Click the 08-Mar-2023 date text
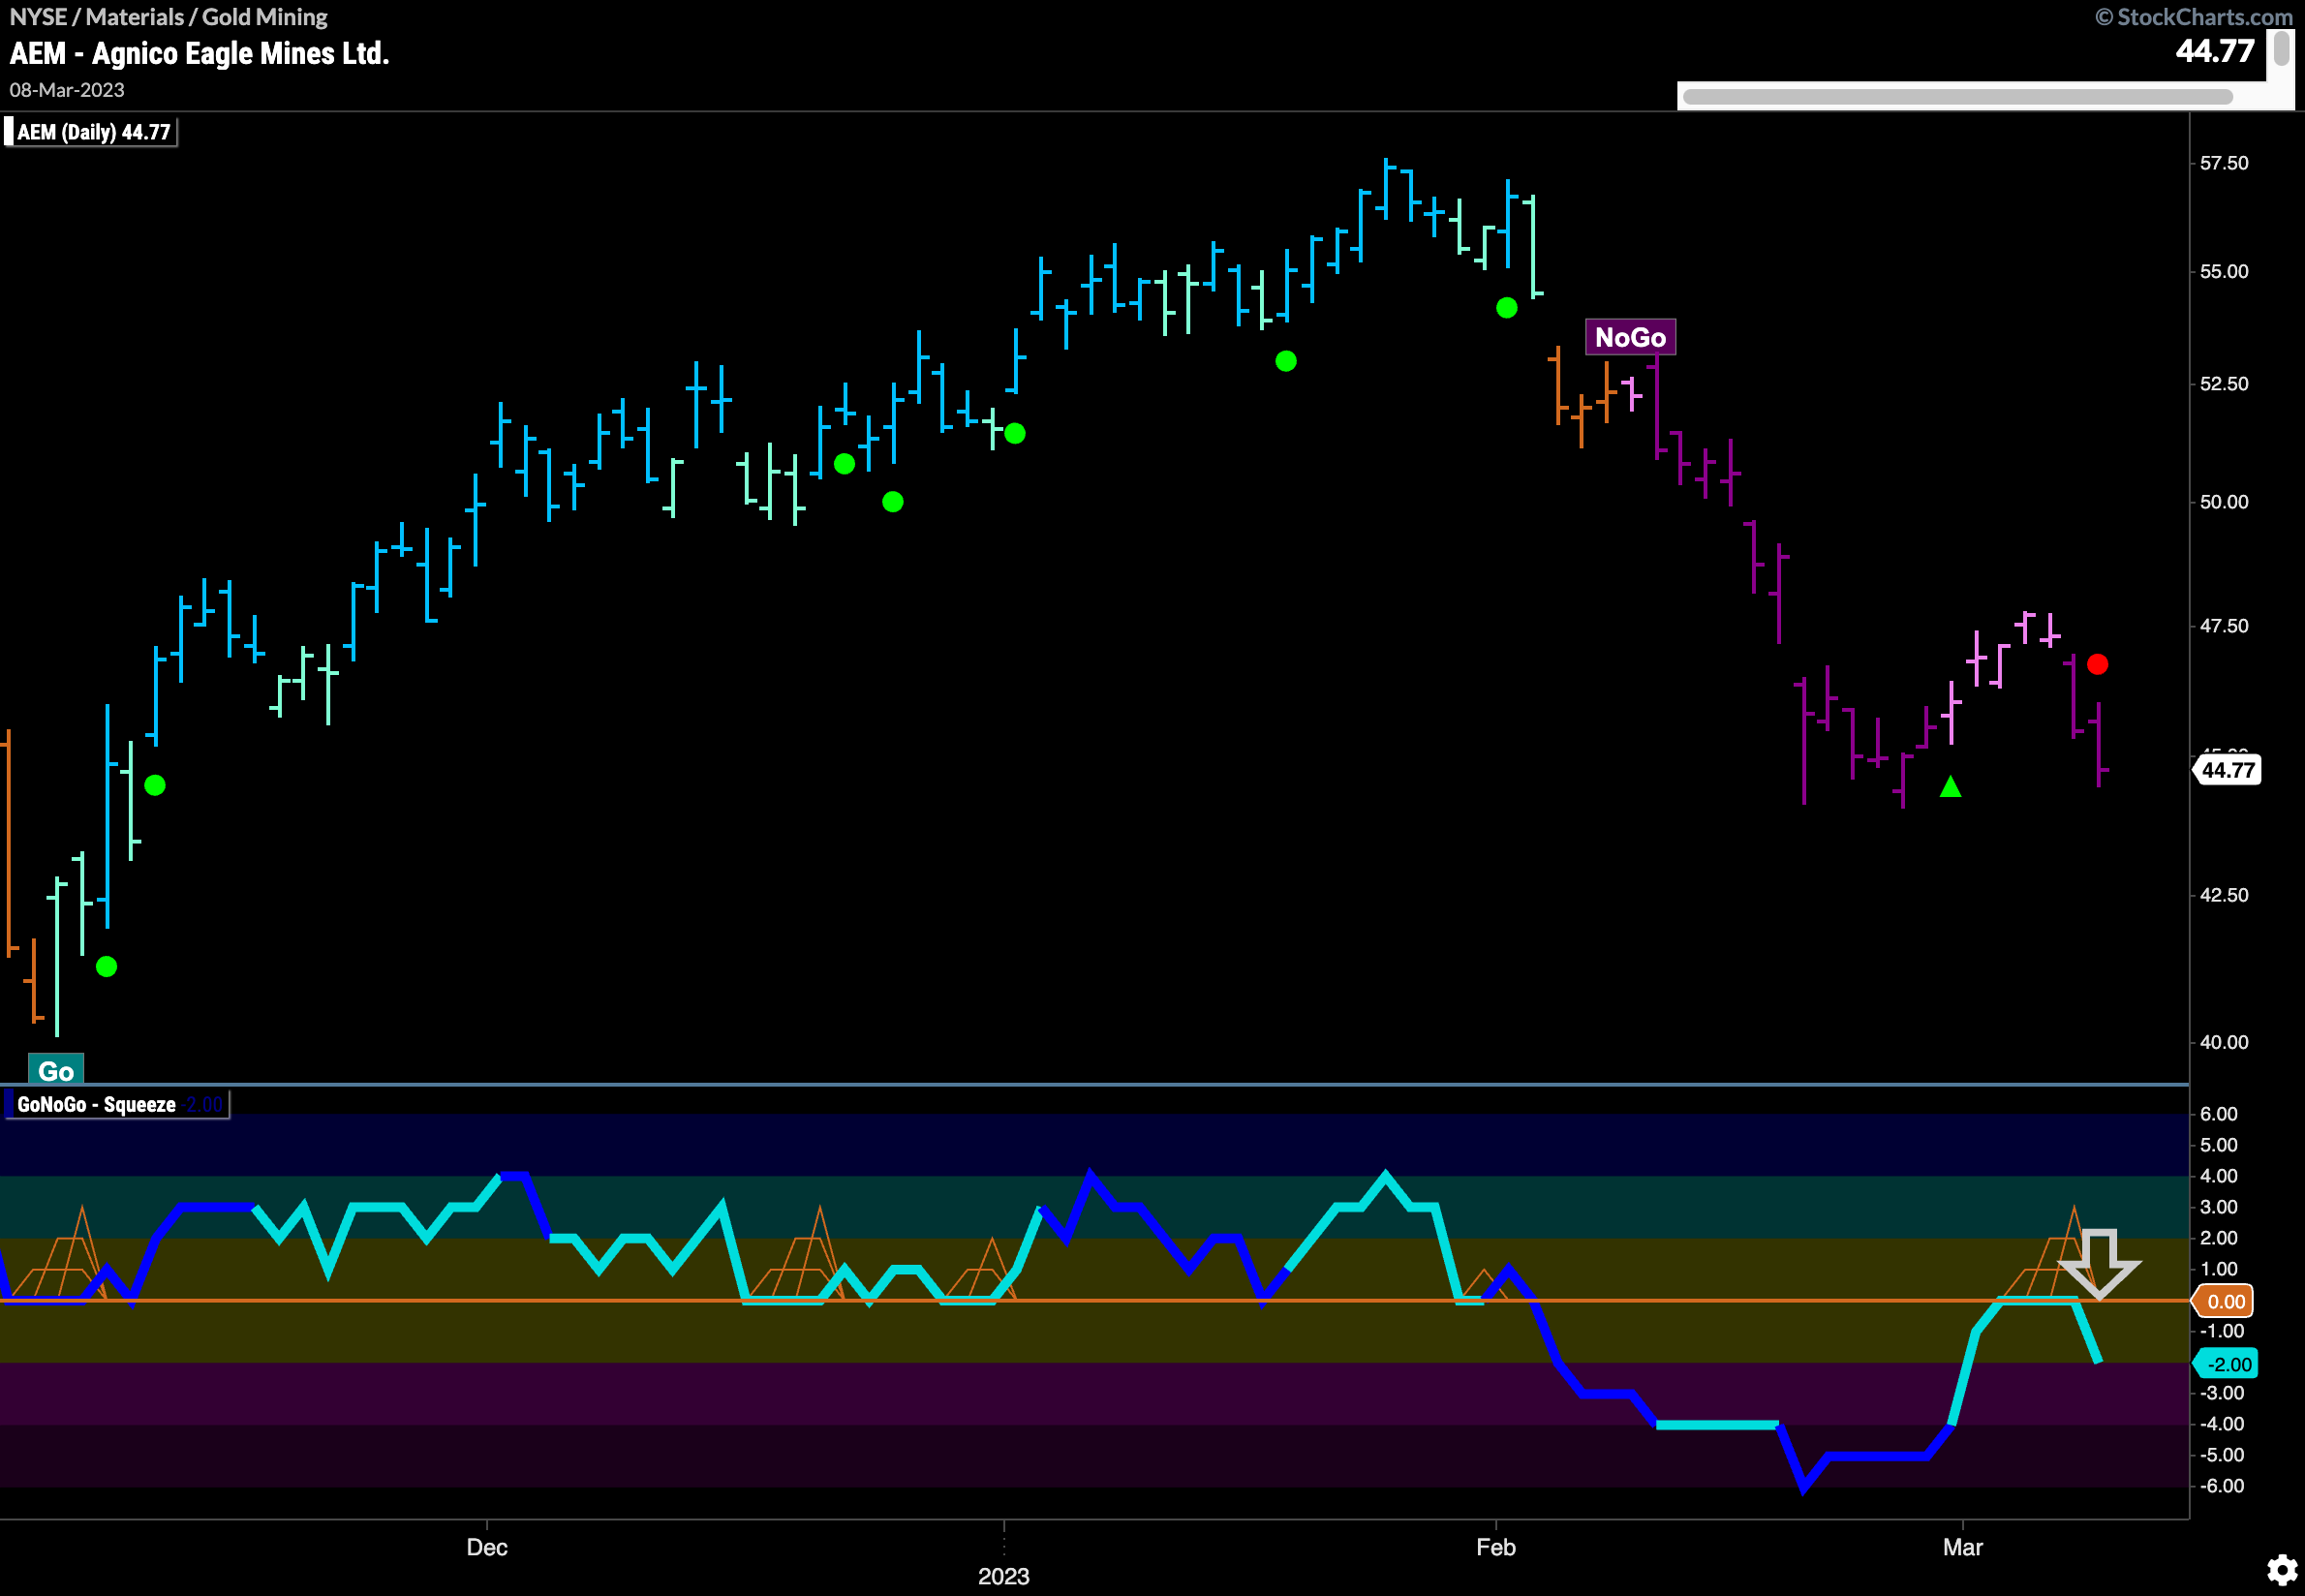 (x=67, y=90)
